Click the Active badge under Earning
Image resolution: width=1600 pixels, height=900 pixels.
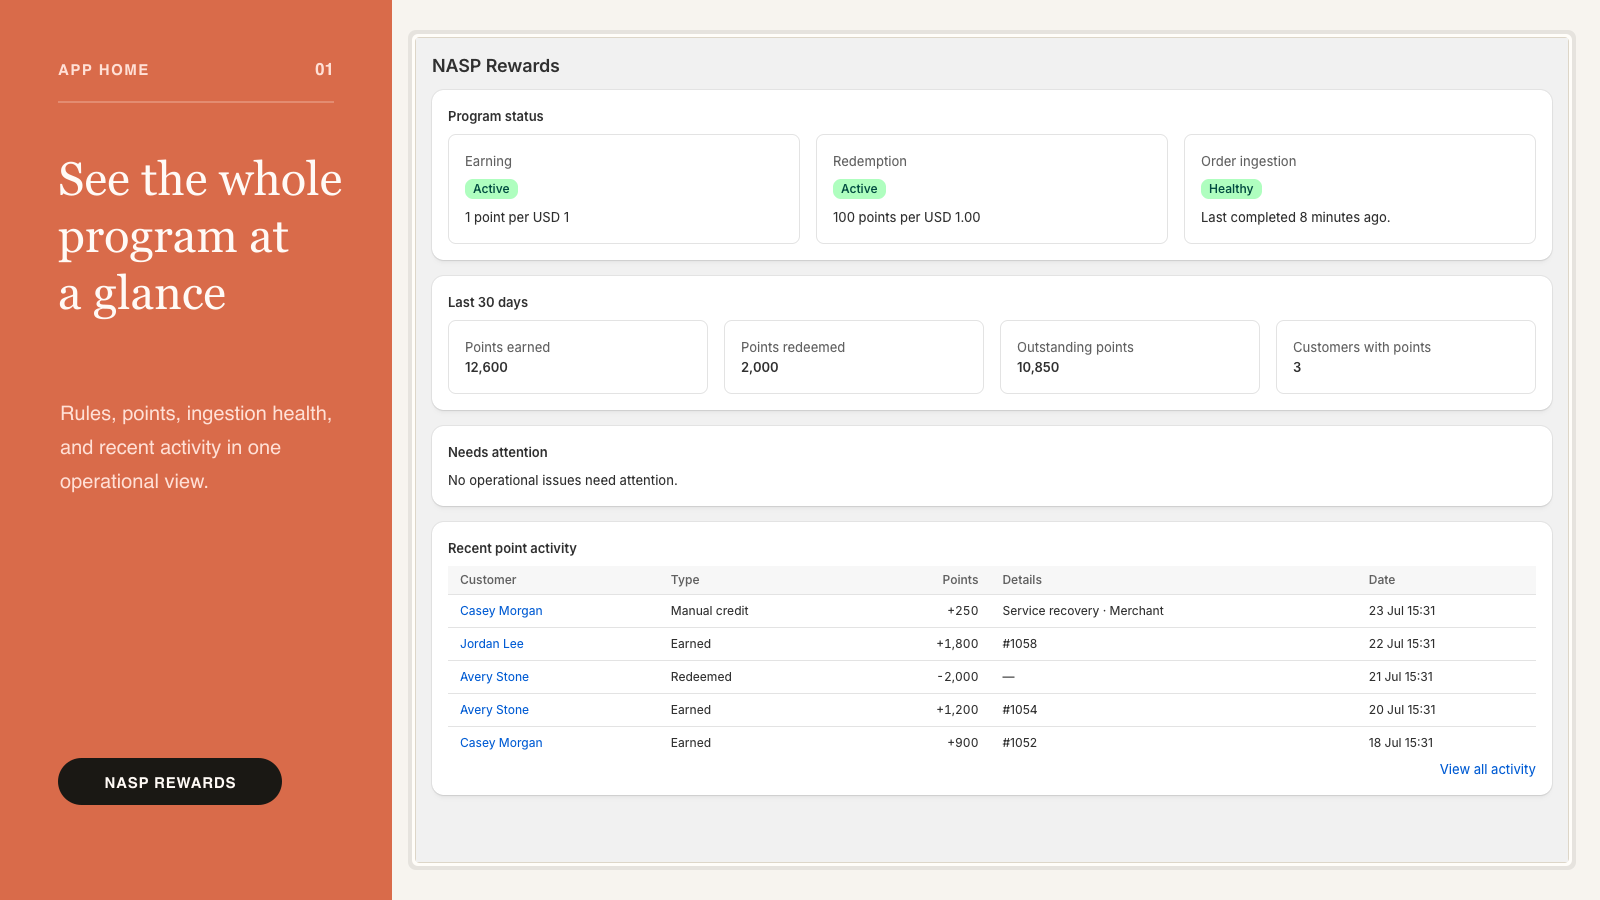point(491,189)
